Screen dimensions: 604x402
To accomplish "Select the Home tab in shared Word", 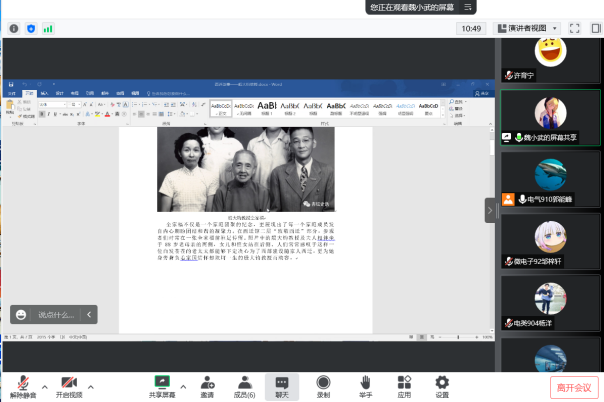I will coord(29,93).
